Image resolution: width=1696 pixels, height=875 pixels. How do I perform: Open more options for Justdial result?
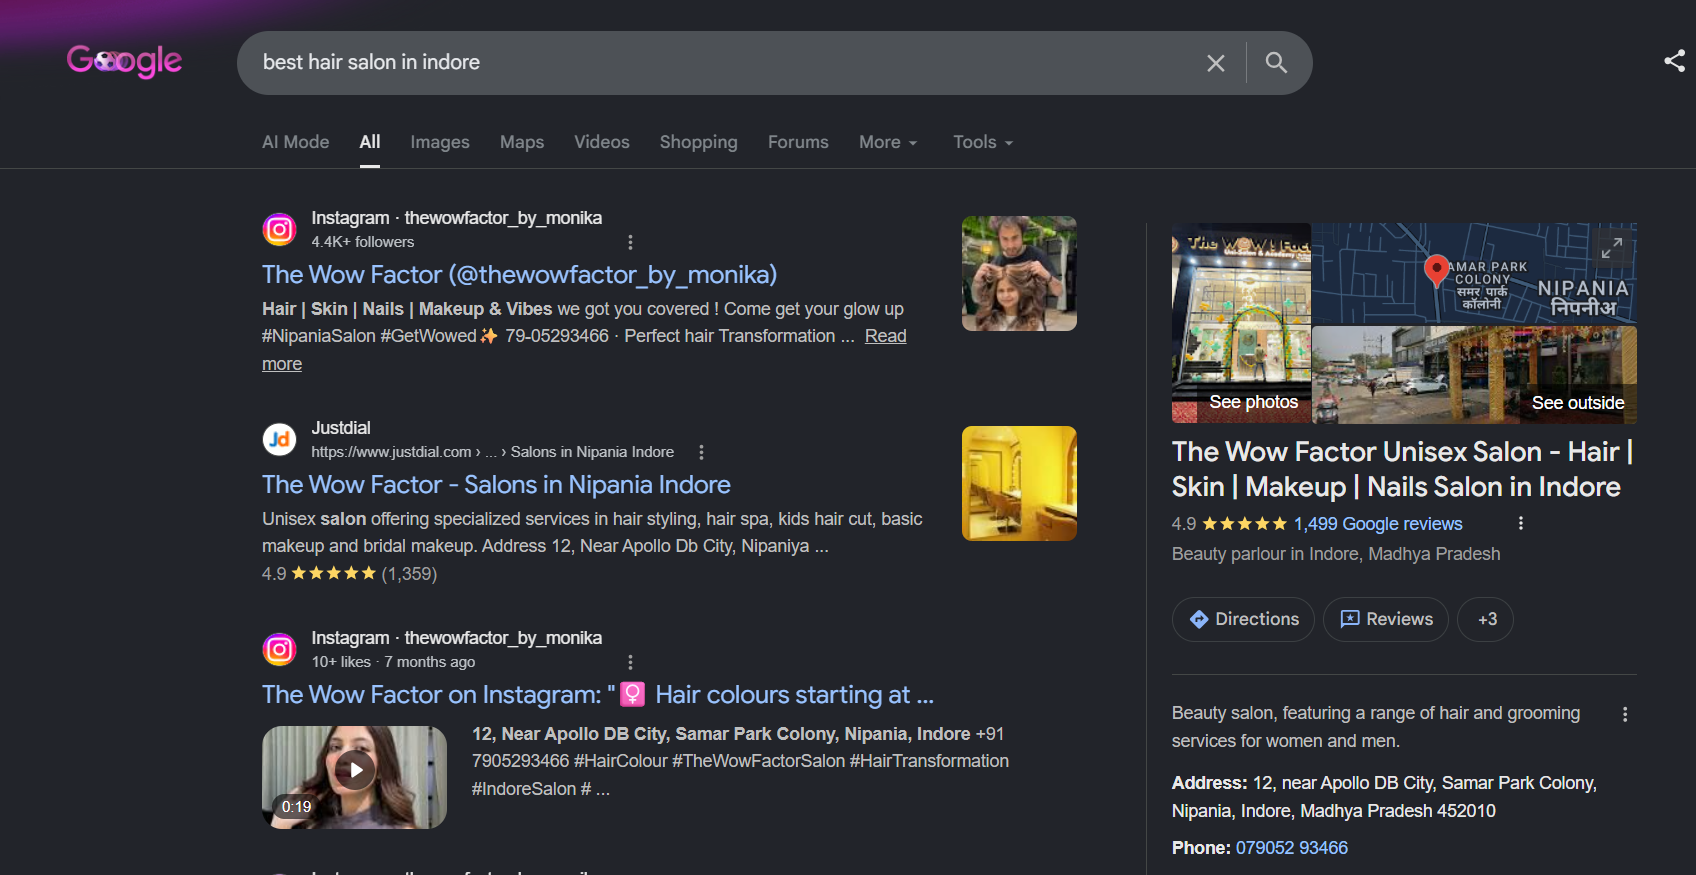(701, 452)
